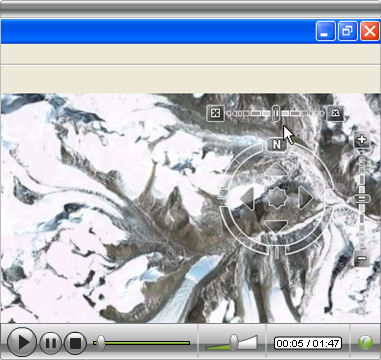Click the restore window button
This screenshot has height=360, width=381.
(348, 31)
